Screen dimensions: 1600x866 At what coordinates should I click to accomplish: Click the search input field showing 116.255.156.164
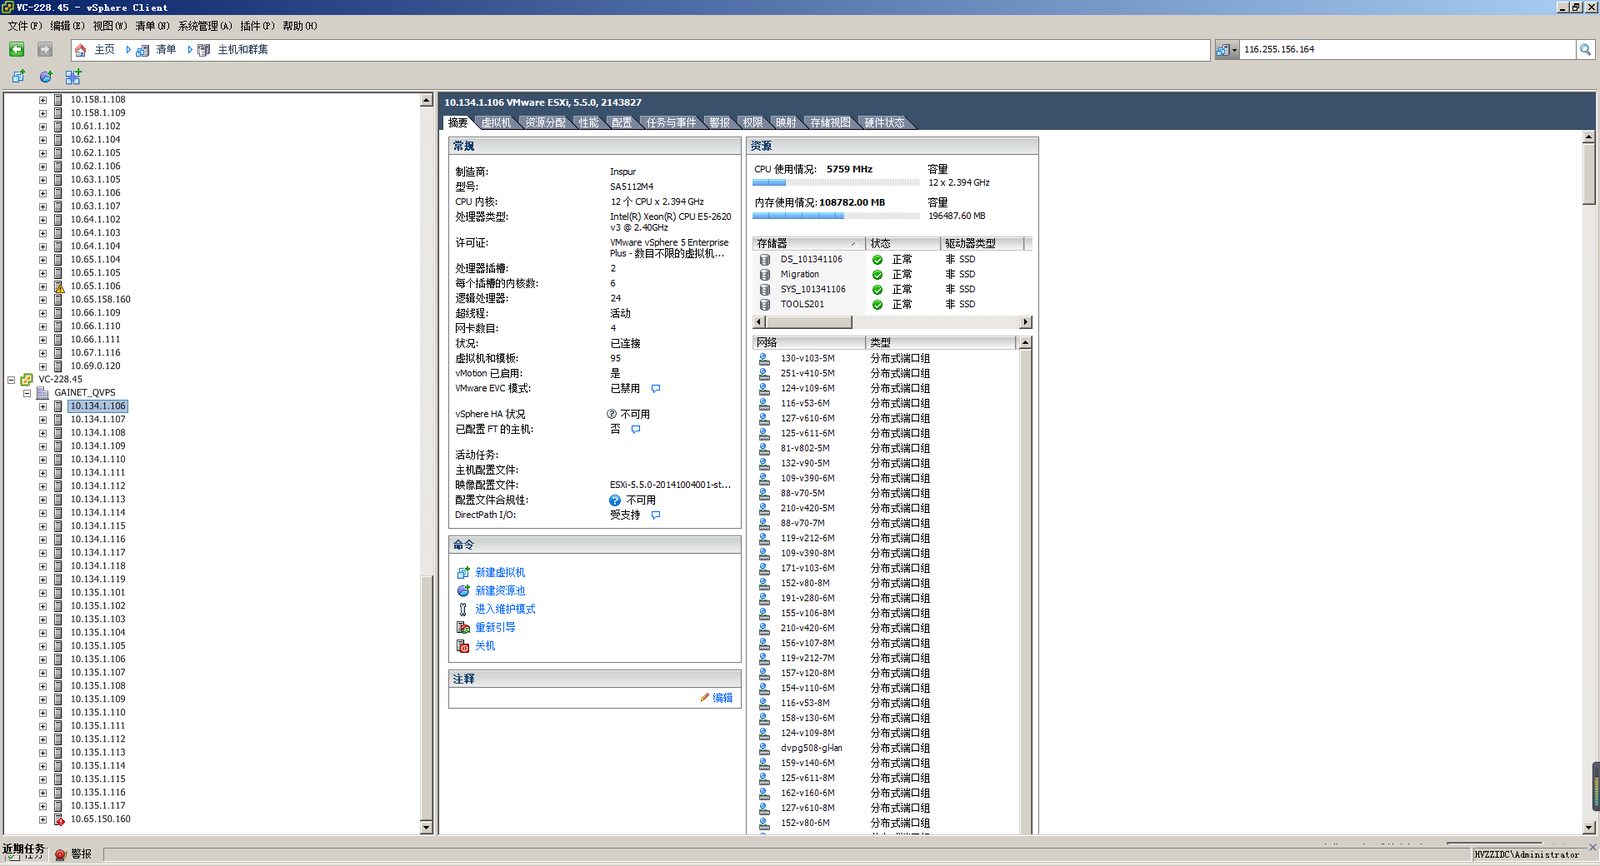point(1408,49)
